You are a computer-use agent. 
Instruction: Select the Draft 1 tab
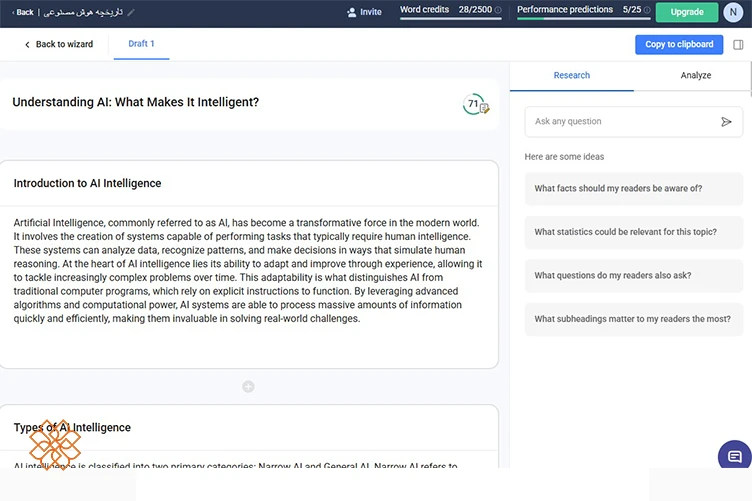pyautogui.click(x=141, y=44)
